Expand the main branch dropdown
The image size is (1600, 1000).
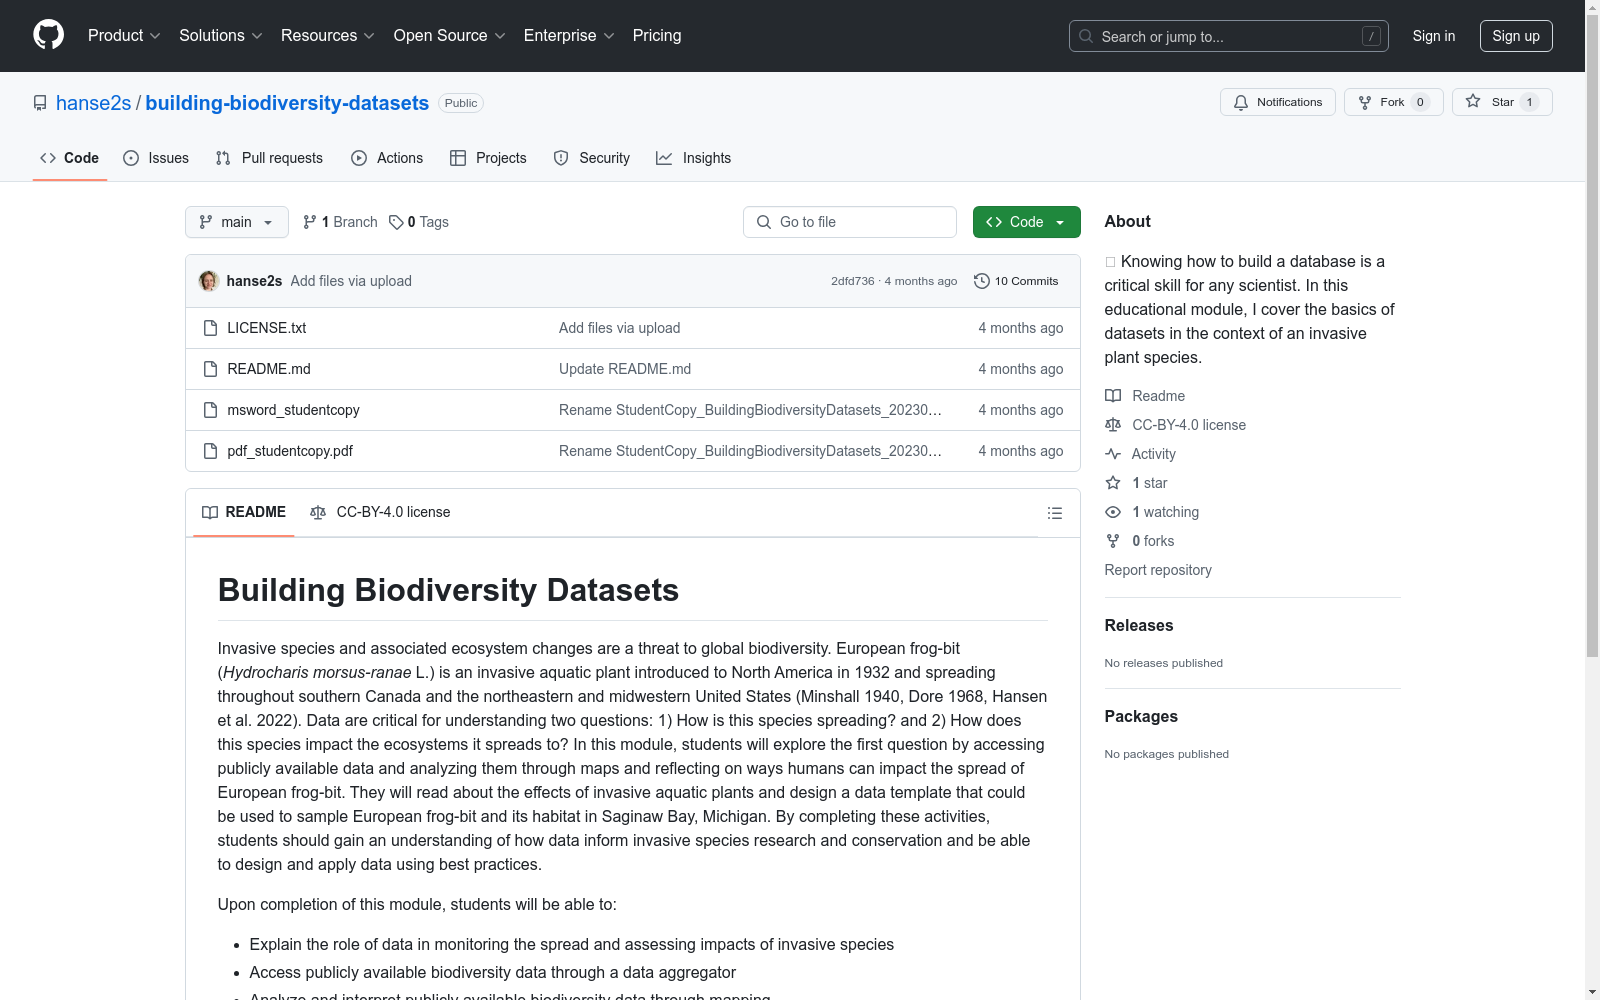237,222
